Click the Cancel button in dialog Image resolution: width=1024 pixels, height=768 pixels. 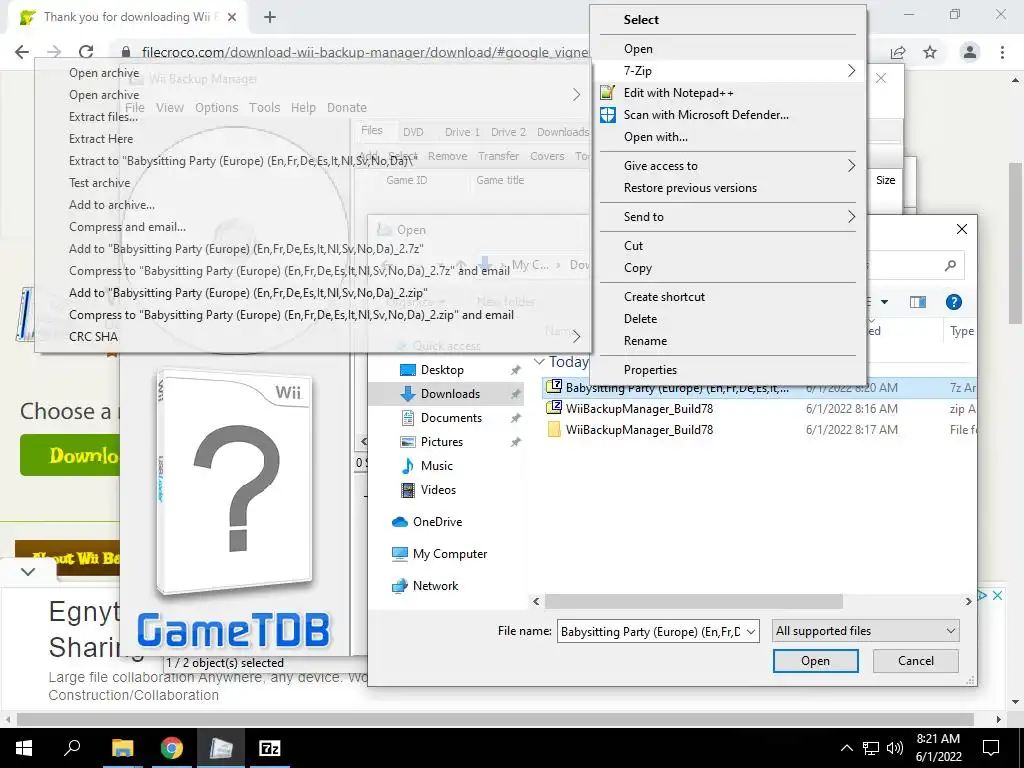(x=916, y=661)
